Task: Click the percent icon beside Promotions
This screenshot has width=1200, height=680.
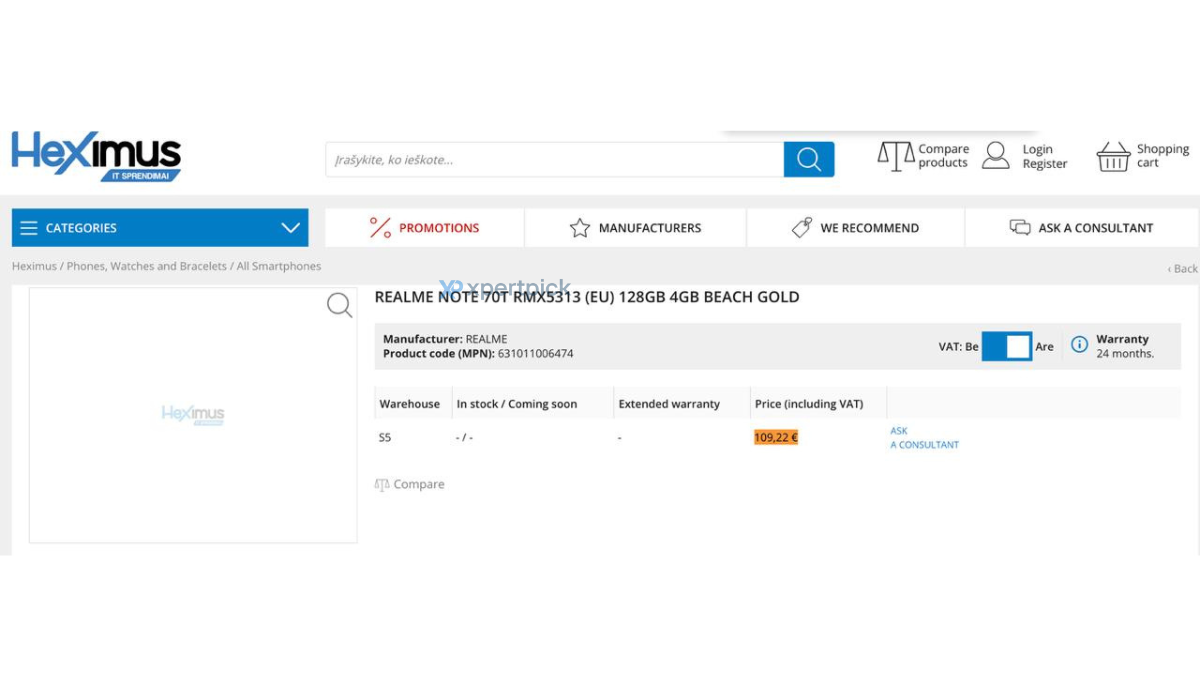Action: coord(380,228)
